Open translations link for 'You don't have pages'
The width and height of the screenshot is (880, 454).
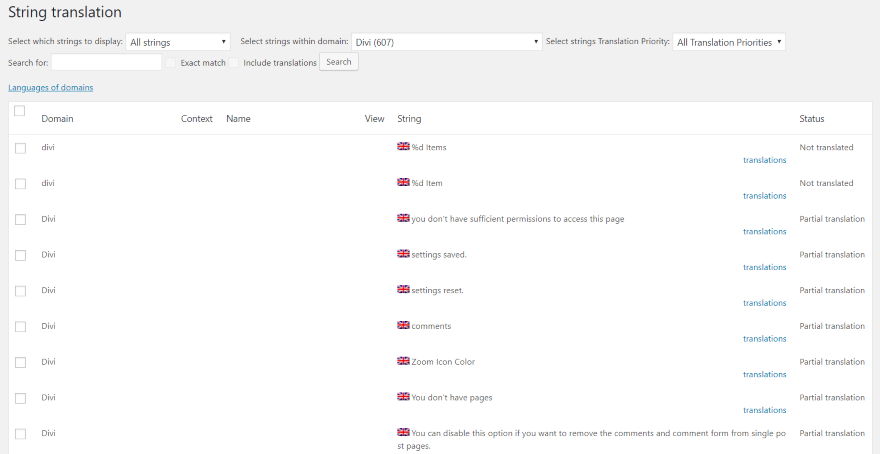[764, 410]
